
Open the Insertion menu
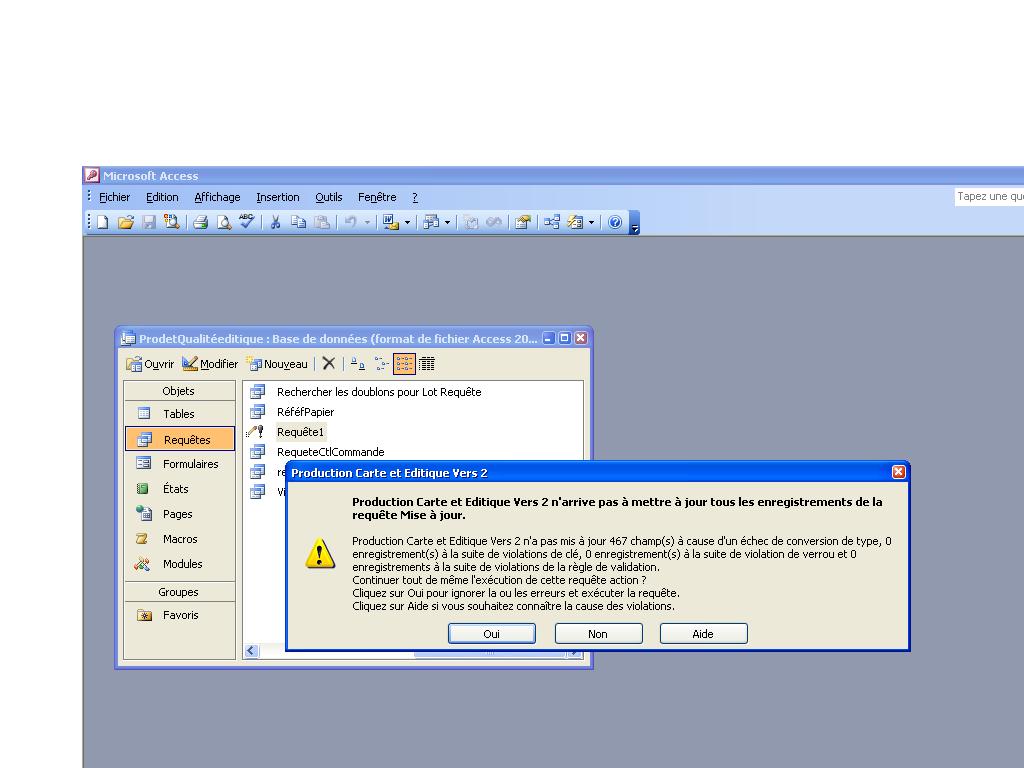278,197
